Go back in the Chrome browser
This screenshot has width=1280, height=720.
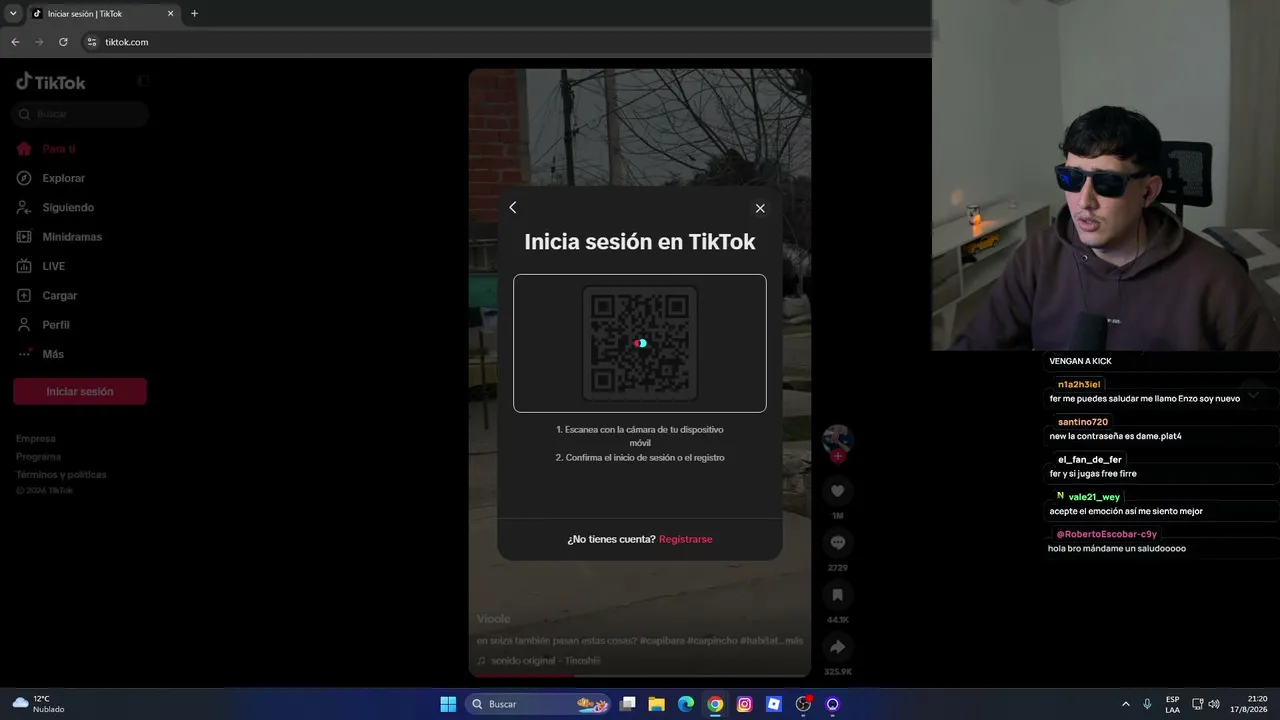pyautogui.click(x=15, y=42)
